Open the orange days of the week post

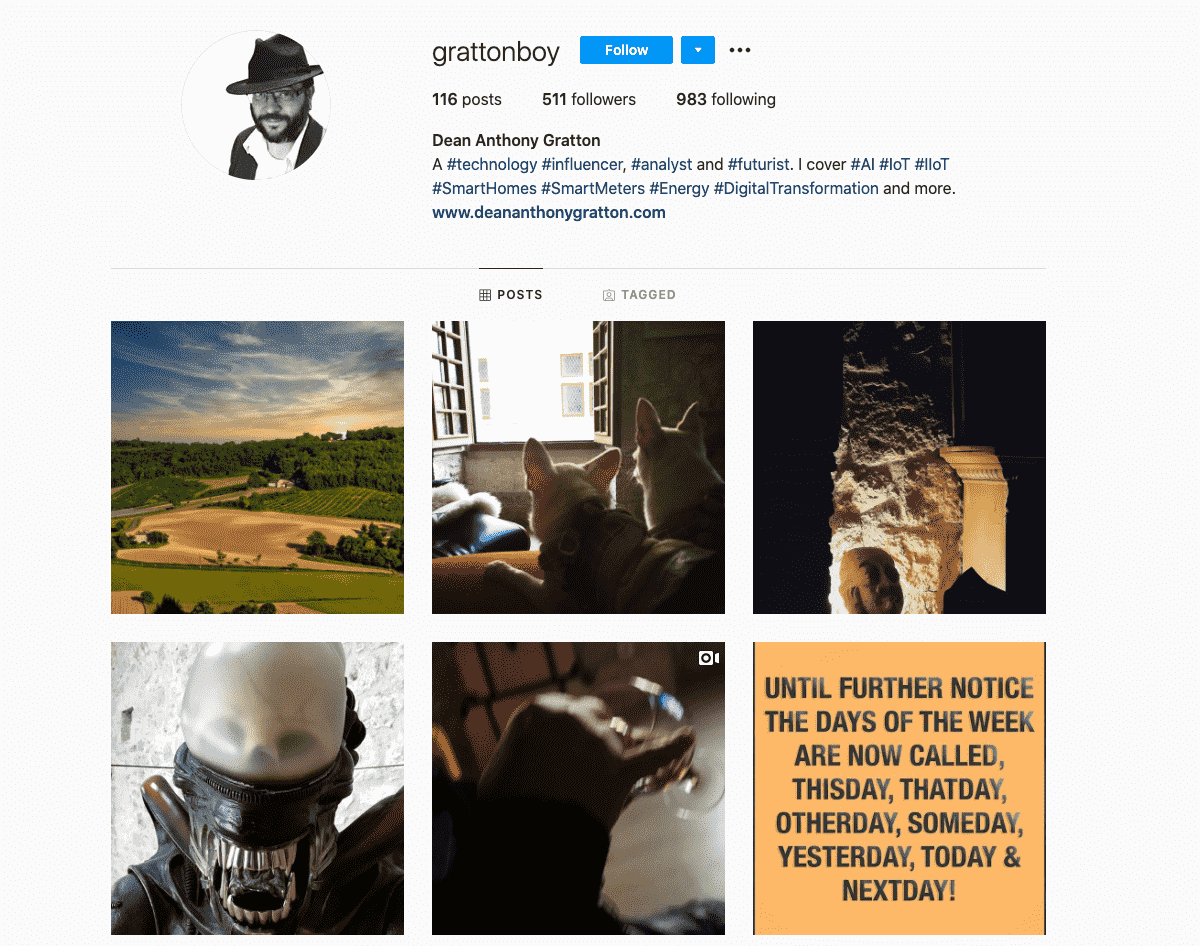(x=899, y=788)
